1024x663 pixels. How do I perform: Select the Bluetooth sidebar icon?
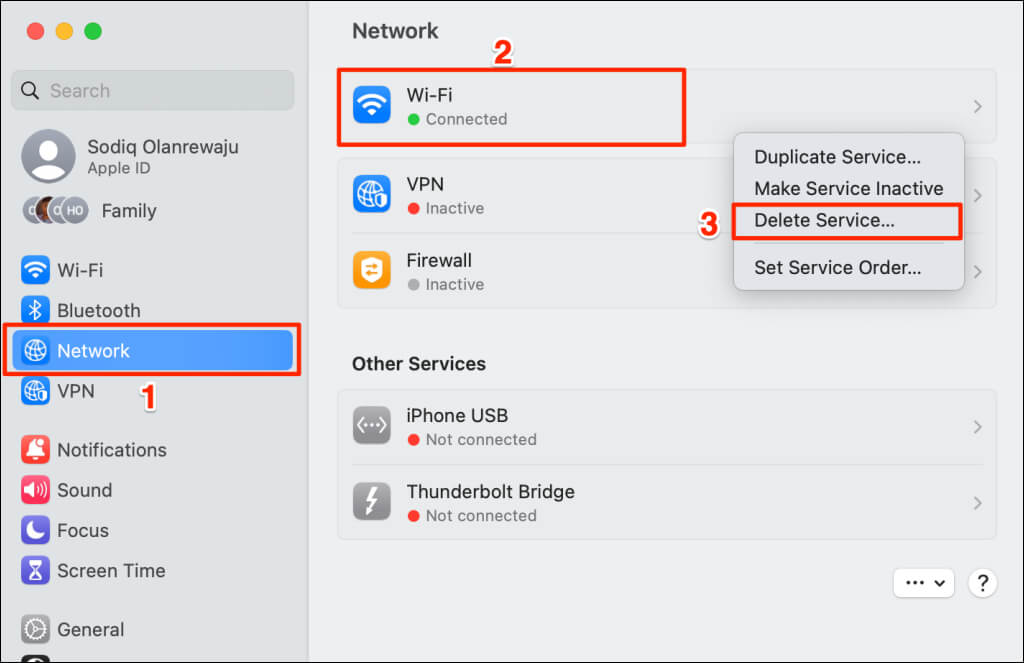(35, 310)
